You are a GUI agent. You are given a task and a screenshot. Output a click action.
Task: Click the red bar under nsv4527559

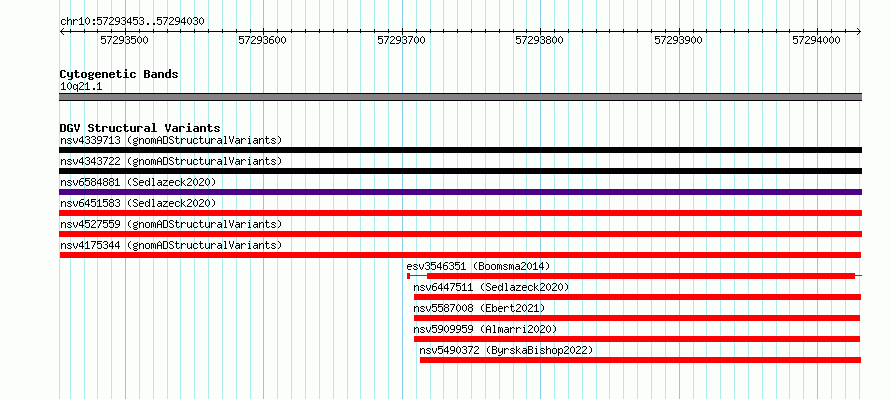(x=460, y=234)
